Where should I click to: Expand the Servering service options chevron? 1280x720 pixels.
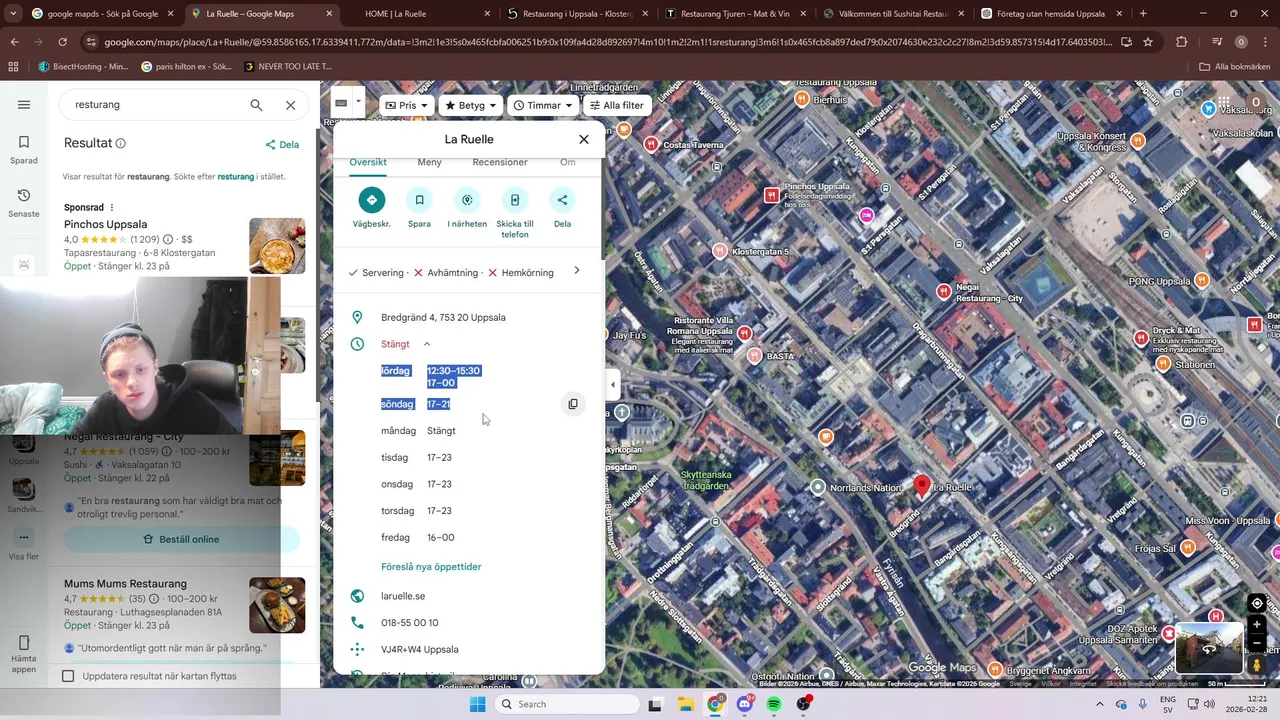click(x=577, y=271)
